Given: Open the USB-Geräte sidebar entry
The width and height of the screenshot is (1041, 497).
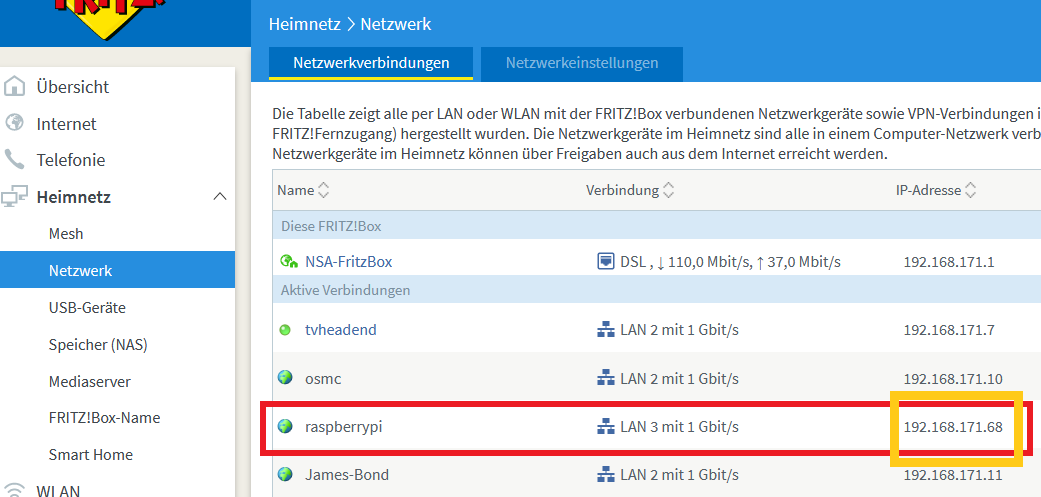Looking at the screenshot, I should (x=87, y=308).
